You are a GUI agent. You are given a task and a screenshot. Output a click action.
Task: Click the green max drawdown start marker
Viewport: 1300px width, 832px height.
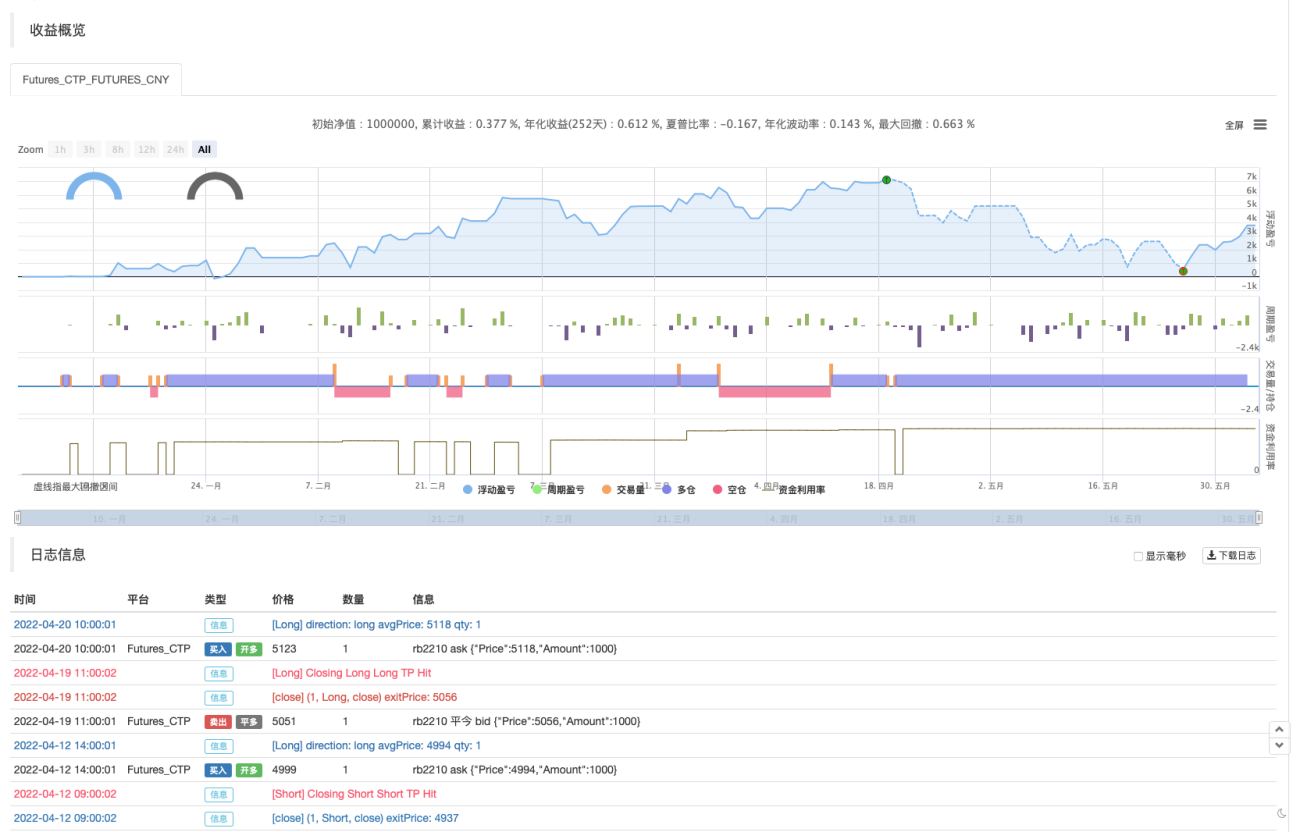click(886, 180)
